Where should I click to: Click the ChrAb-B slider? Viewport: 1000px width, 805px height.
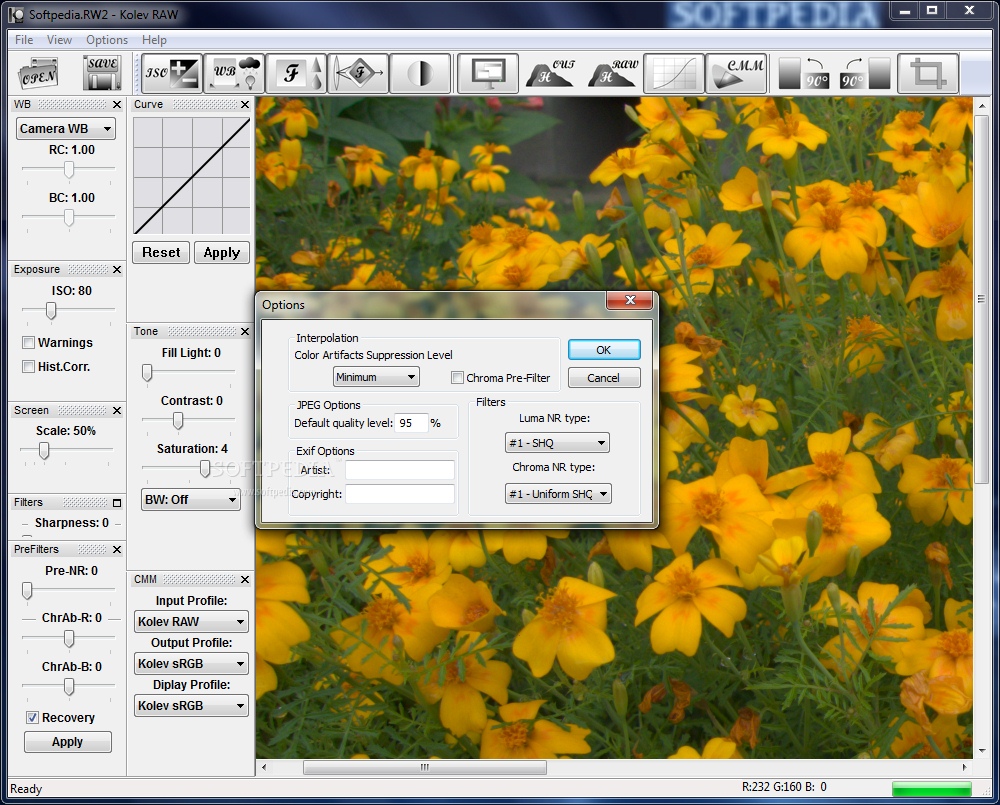click(x=69, y=686)
